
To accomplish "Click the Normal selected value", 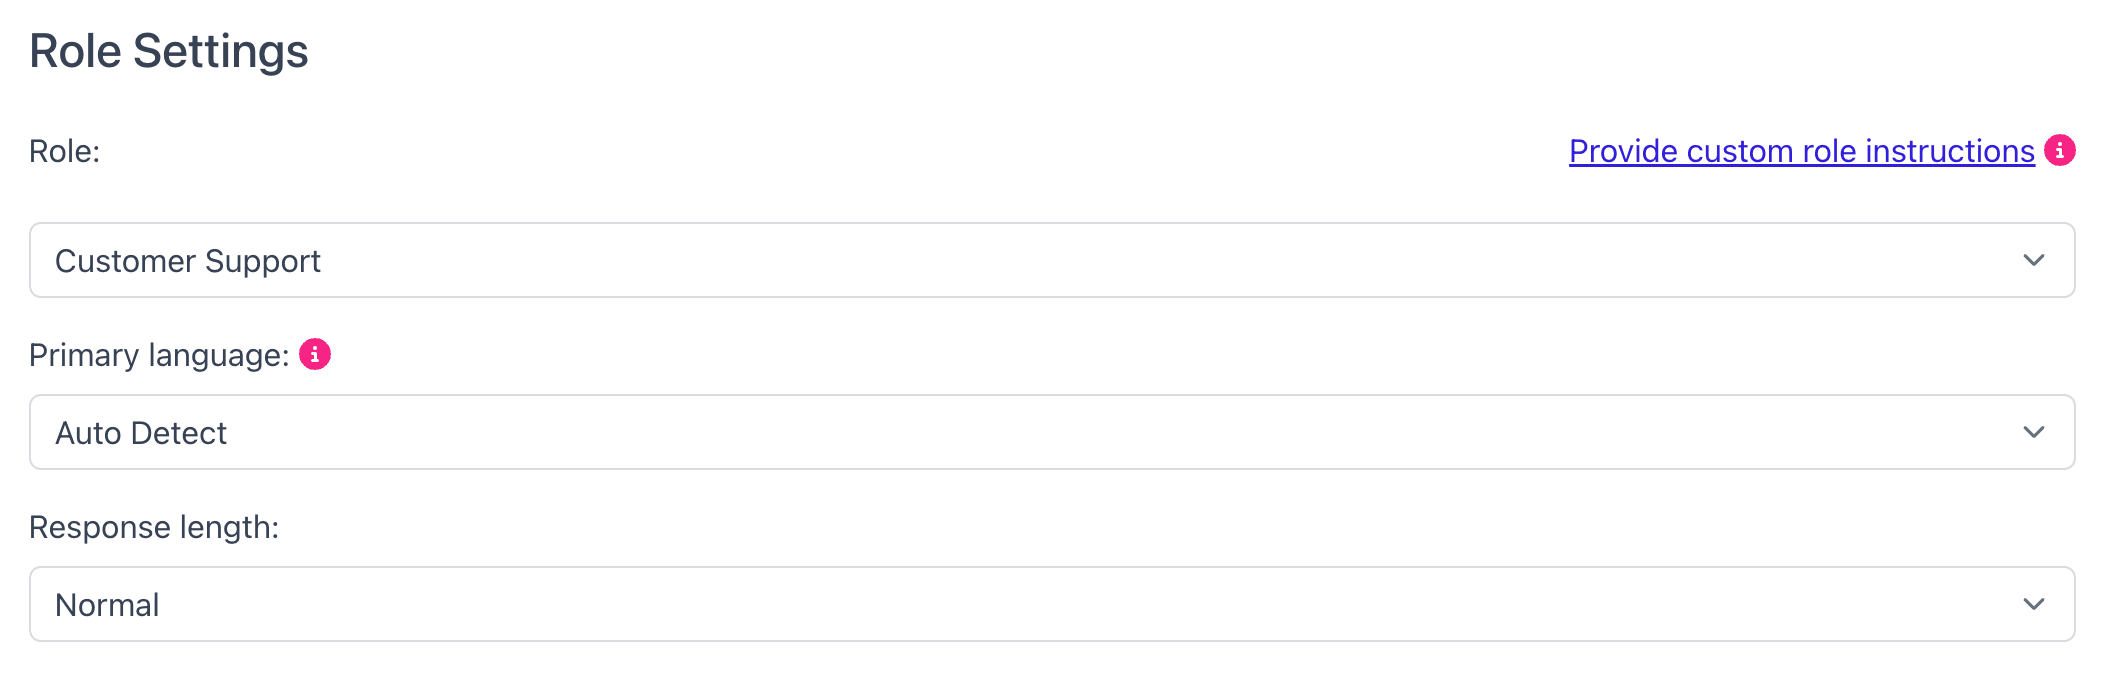I will tap(107, 605).
